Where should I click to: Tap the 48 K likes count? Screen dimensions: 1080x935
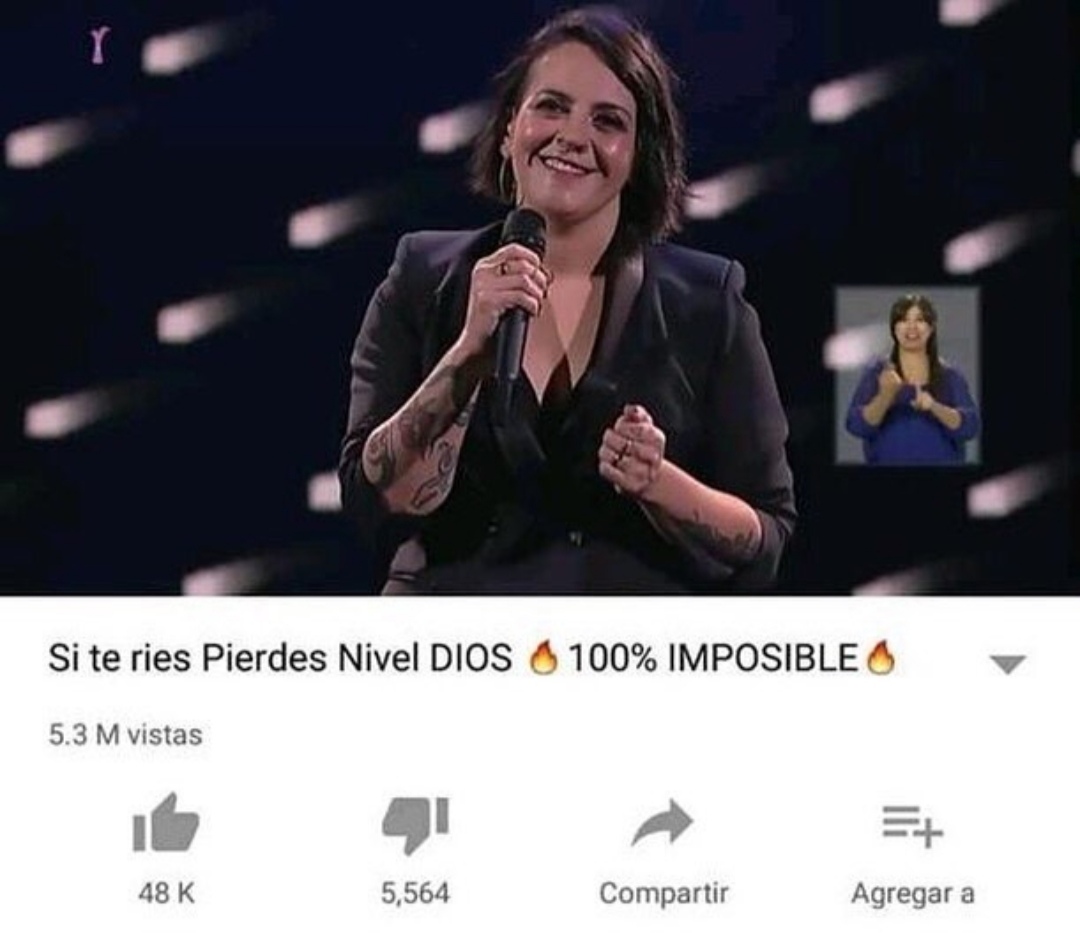(x=166, y=894)
